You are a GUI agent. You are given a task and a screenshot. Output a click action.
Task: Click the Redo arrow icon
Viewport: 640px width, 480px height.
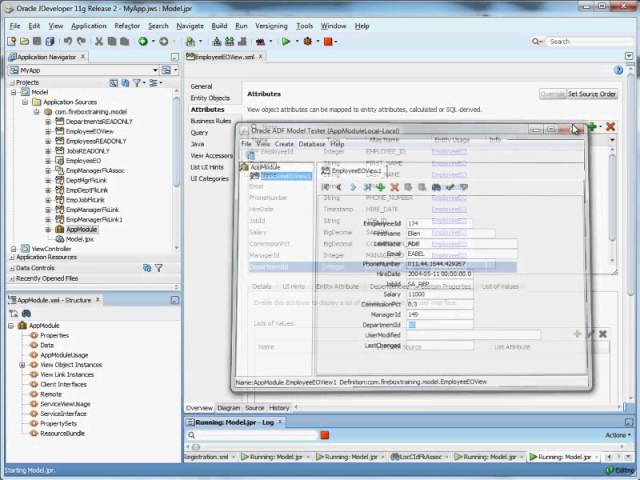point(81,41)
